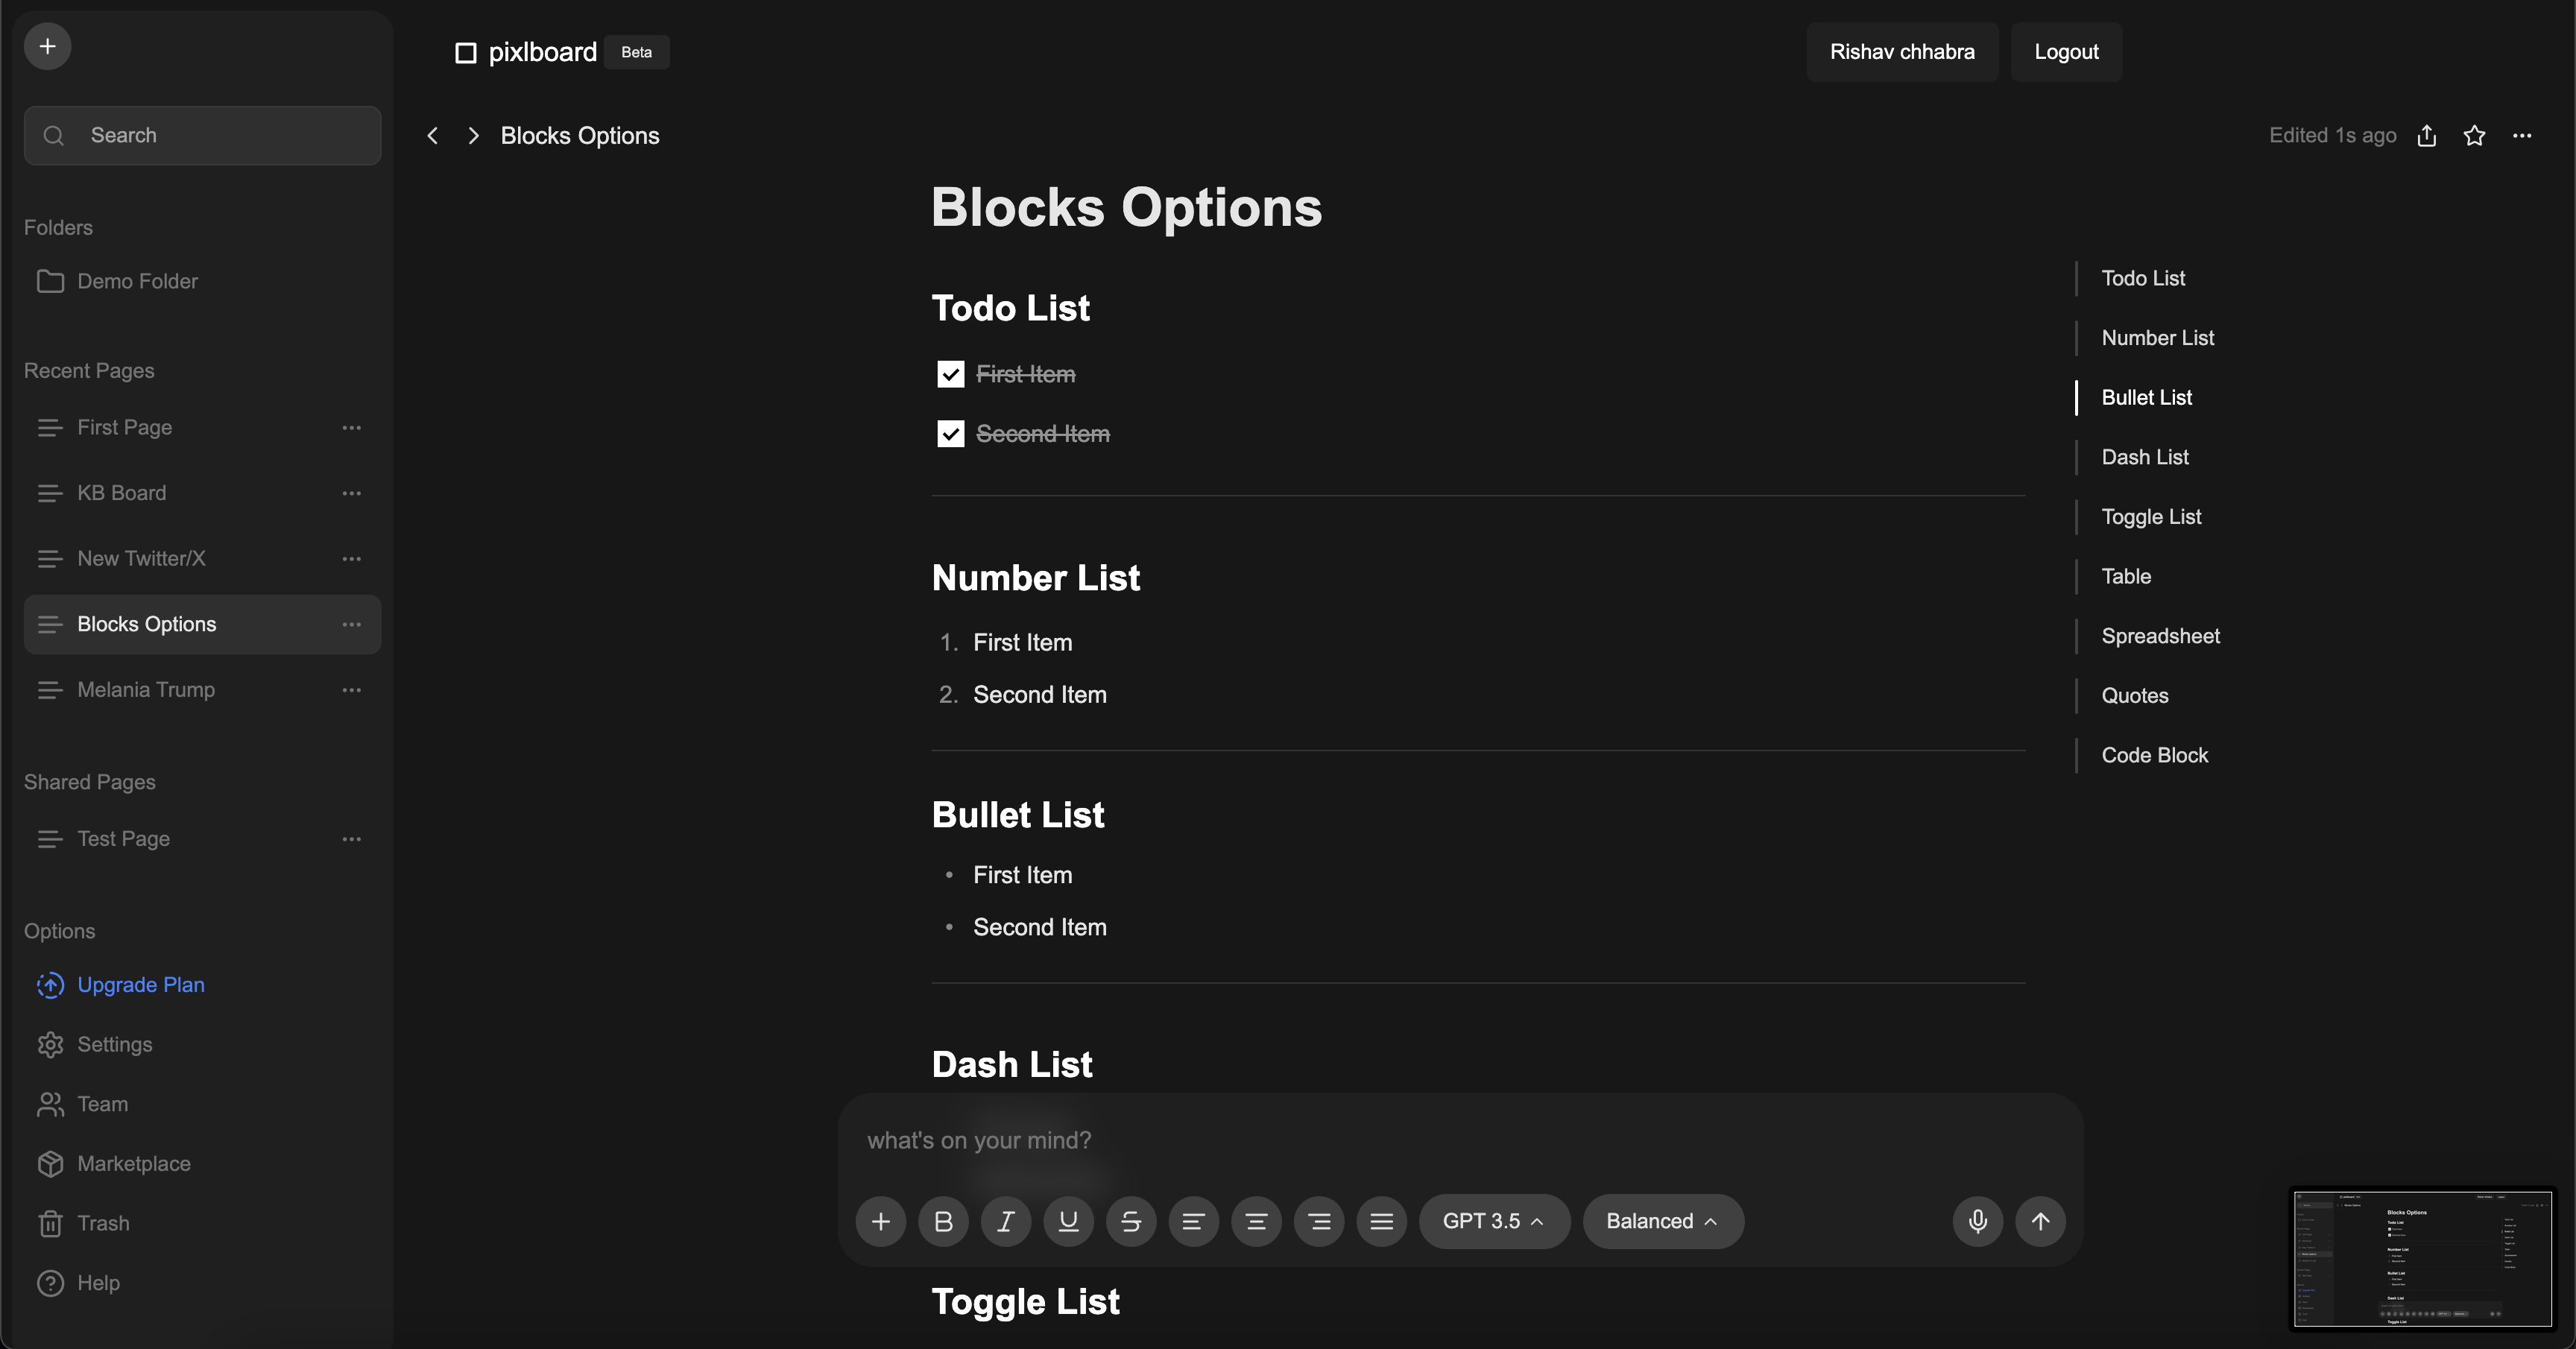Click the Logout button
Viewport: 2576px width, 1349px height.
pyautogui.click(x=2066, y=52)
